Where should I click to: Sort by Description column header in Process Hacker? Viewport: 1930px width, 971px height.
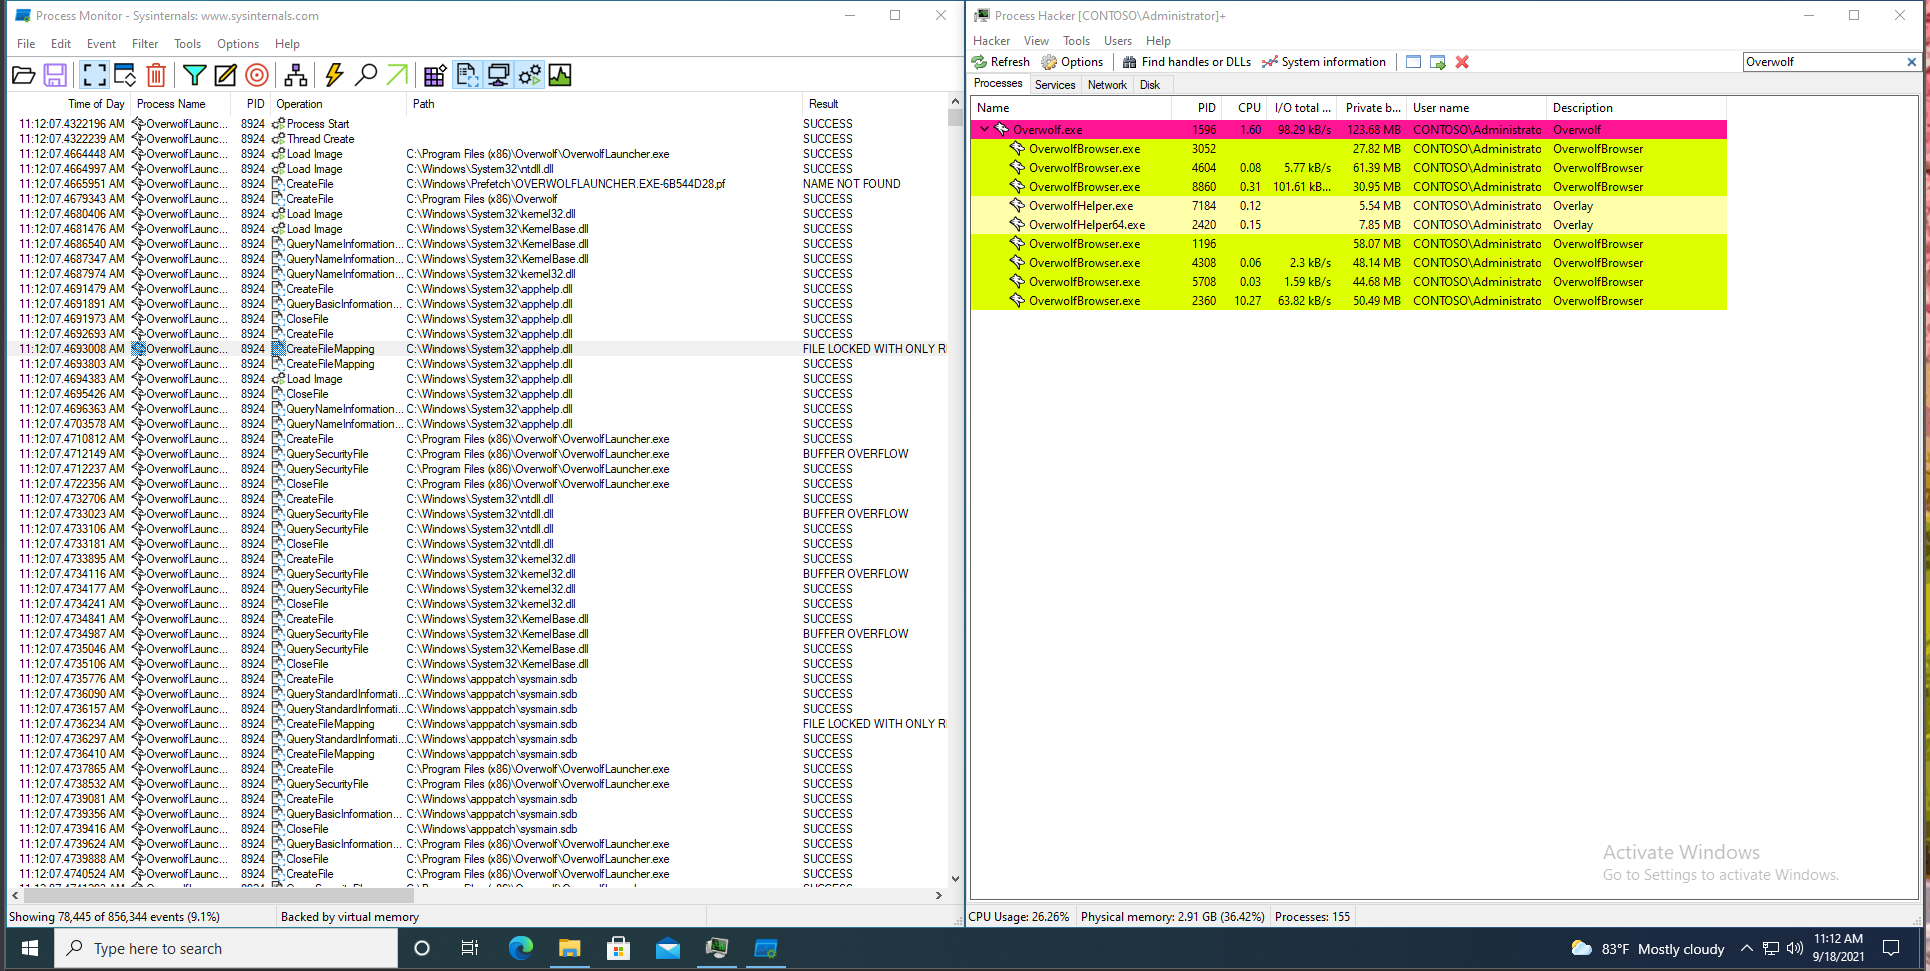point(1636,108)
